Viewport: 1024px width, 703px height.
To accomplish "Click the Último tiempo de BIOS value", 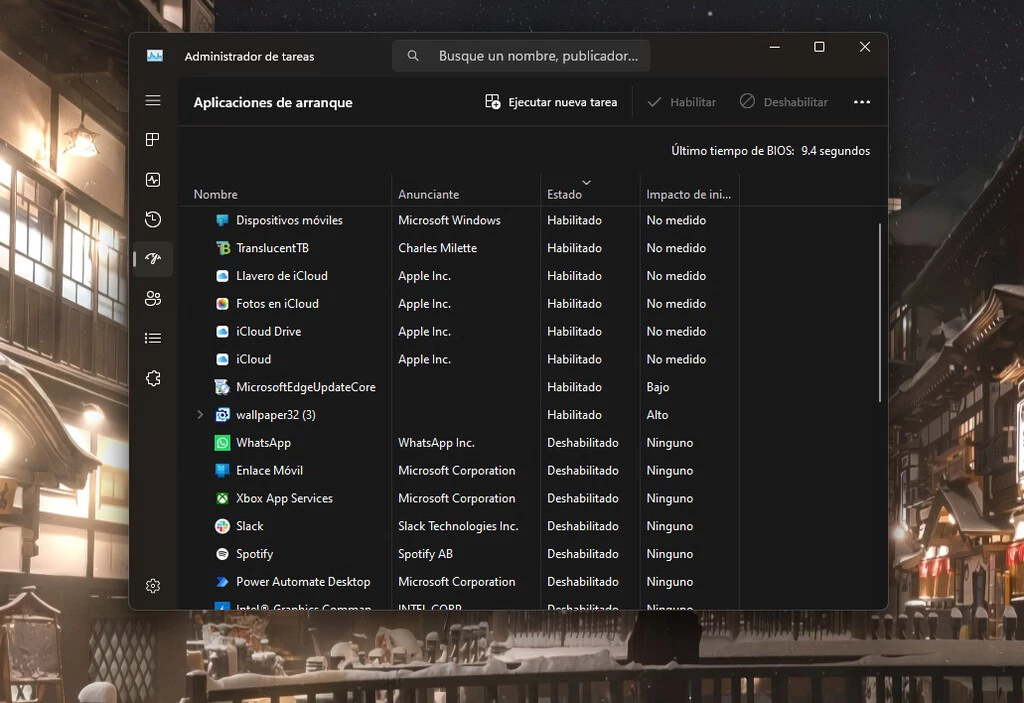I will point(836,151).
